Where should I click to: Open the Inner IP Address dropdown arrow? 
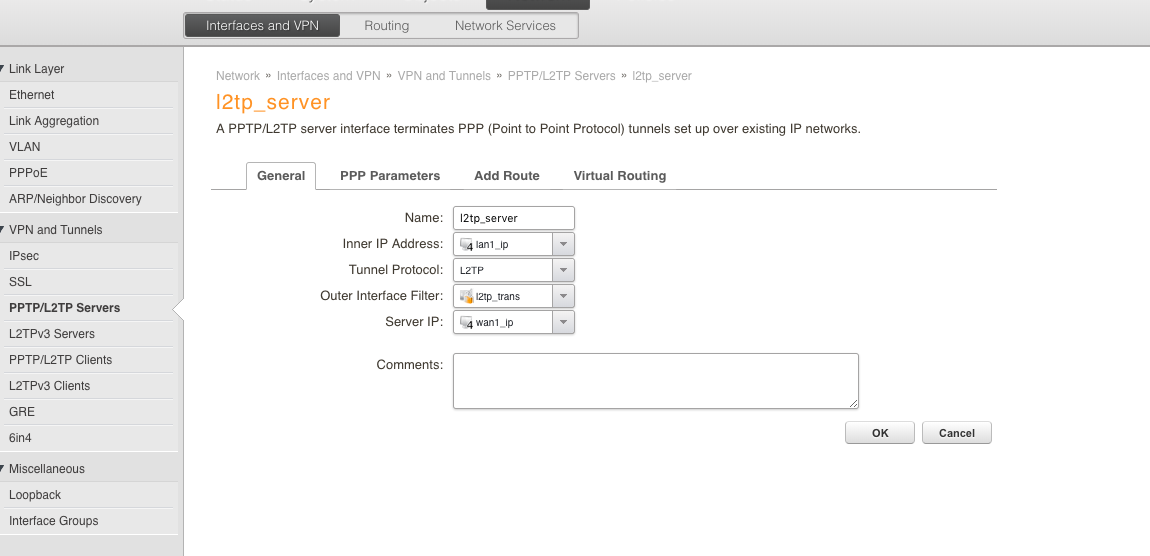[563, 244]
